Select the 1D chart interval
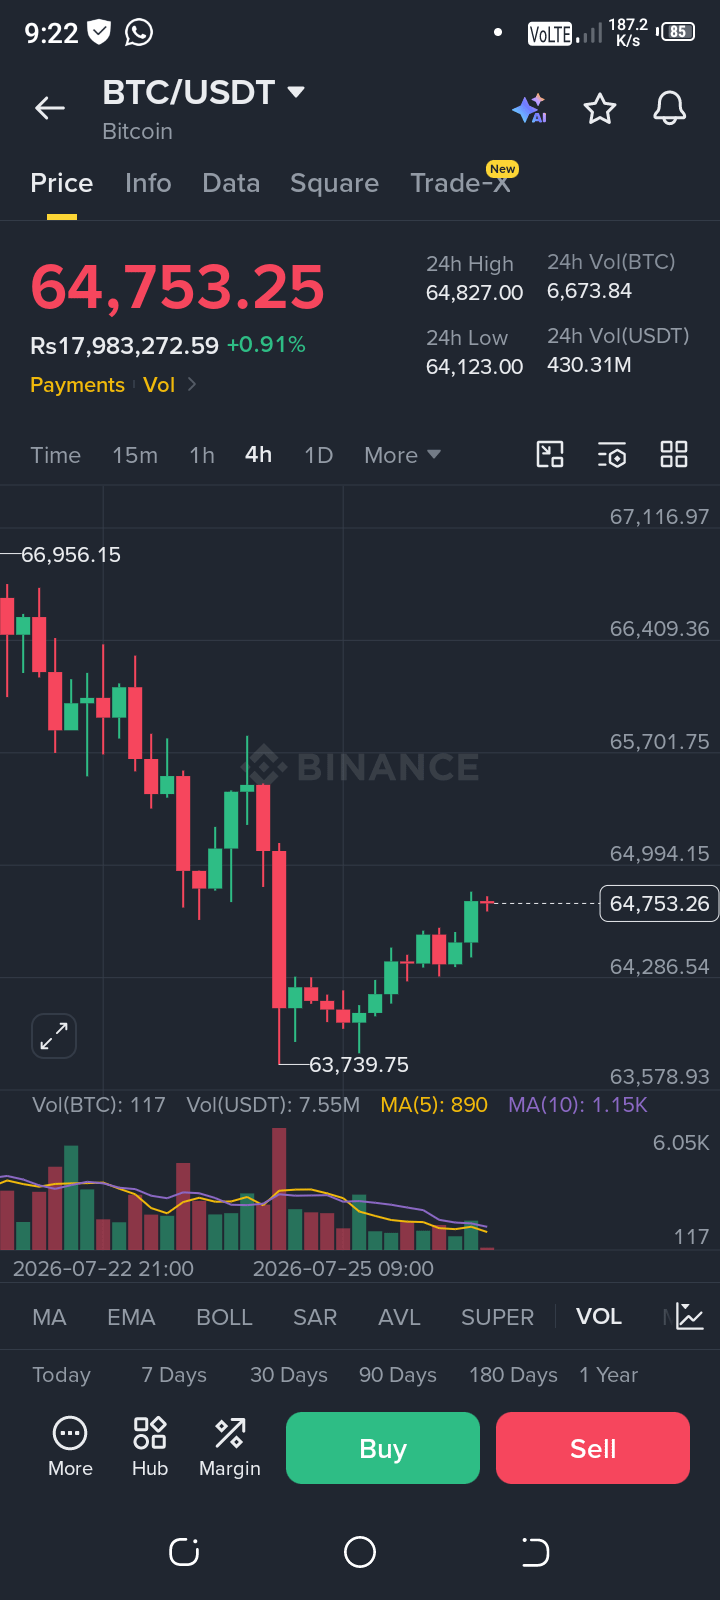Screen dimensions: 720x1600 tap(318, 455)
